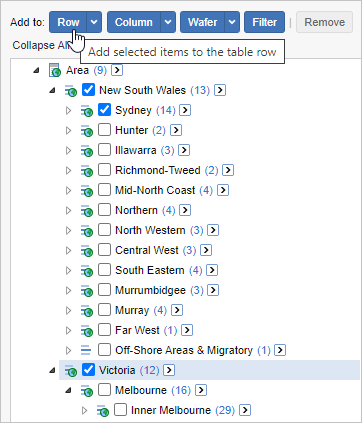The width and height of the screenshot is (362, 423).
Task: Click the arrow button next to Area (9)
Action: click(117, 70)
